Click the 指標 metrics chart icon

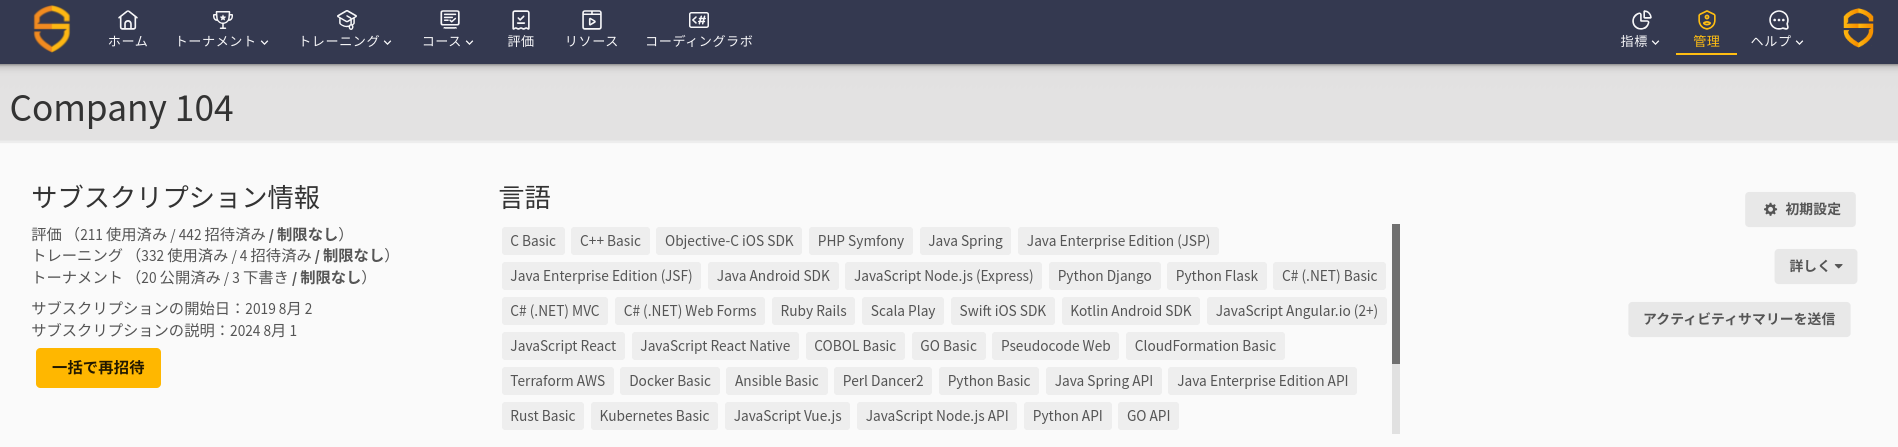click(1641, 20)
